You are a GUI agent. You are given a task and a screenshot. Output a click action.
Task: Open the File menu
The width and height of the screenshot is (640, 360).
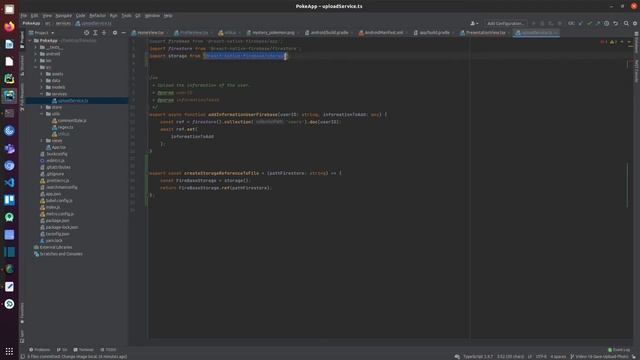[24, 16]
